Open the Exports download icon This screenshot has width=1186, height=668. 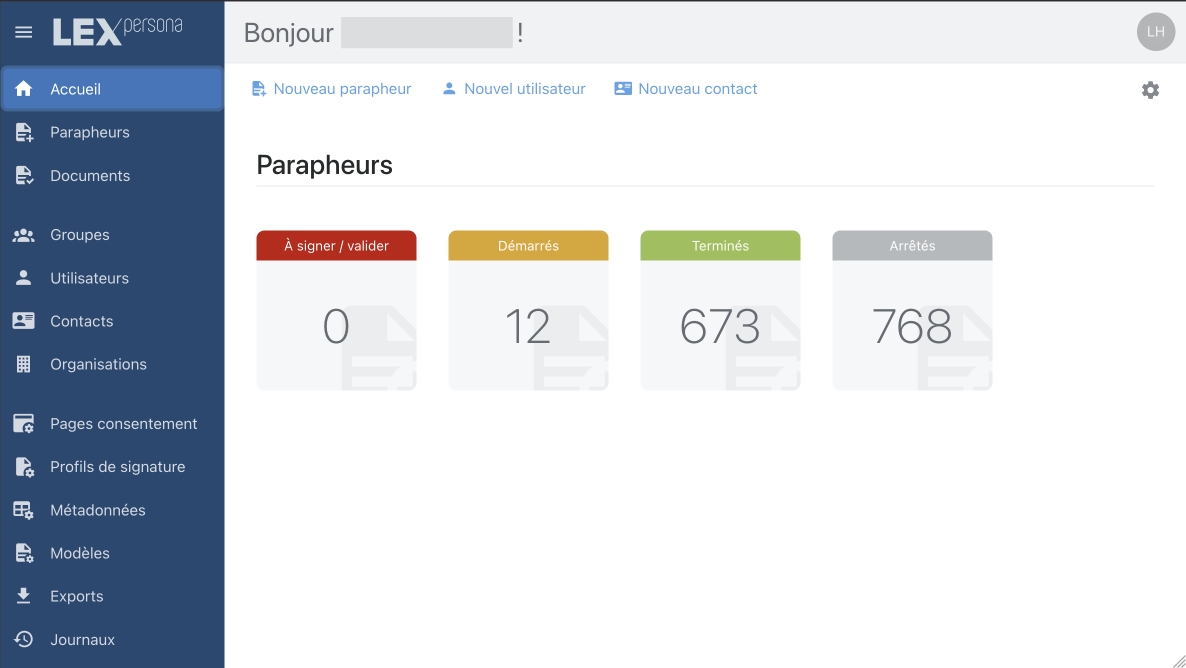click(24, 596)
